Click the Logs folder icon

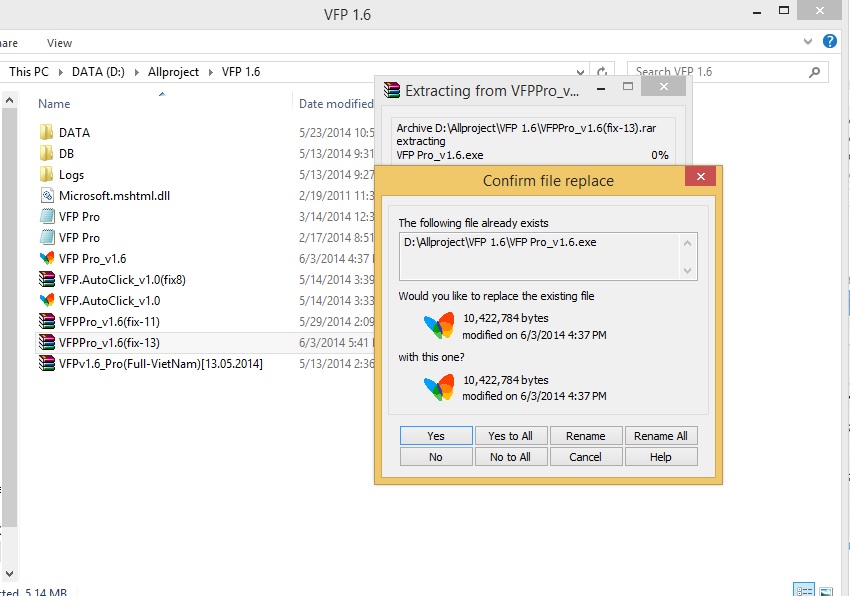(x=47, y=175)
